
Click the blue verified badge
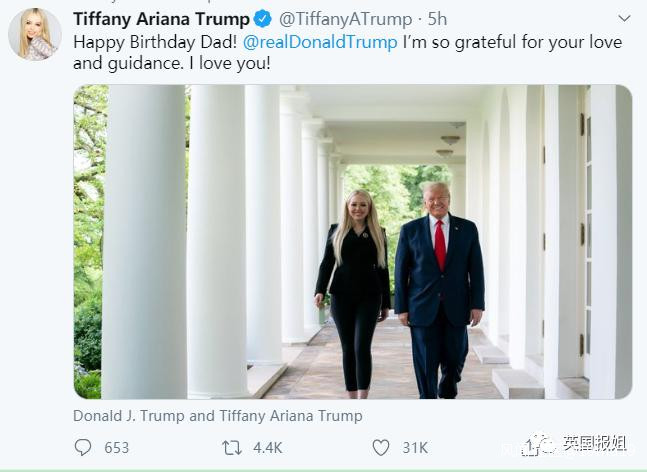pos(262,18)
